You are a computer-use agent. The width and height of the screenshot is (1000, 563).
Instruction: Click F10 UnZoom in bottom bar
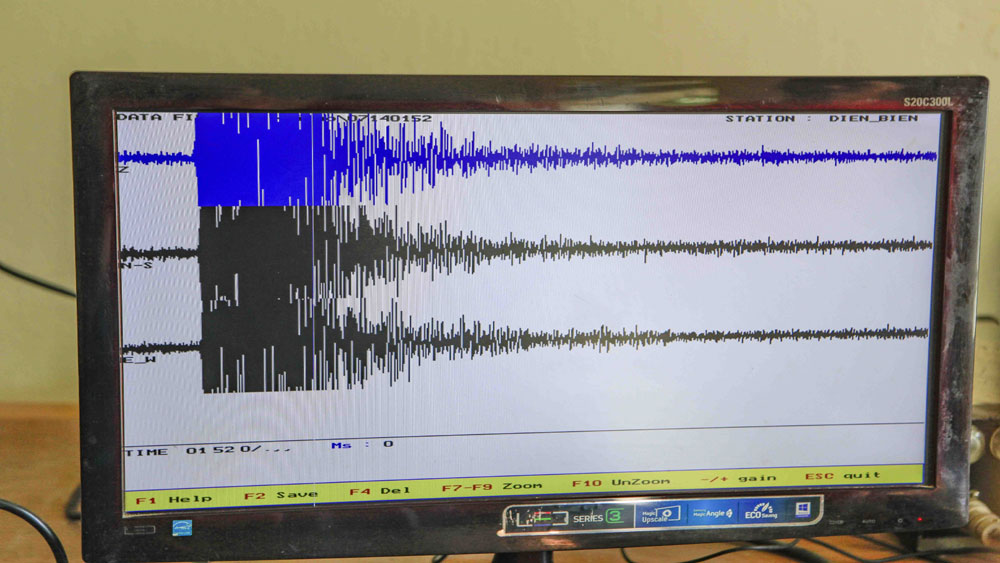click(620, 482)
